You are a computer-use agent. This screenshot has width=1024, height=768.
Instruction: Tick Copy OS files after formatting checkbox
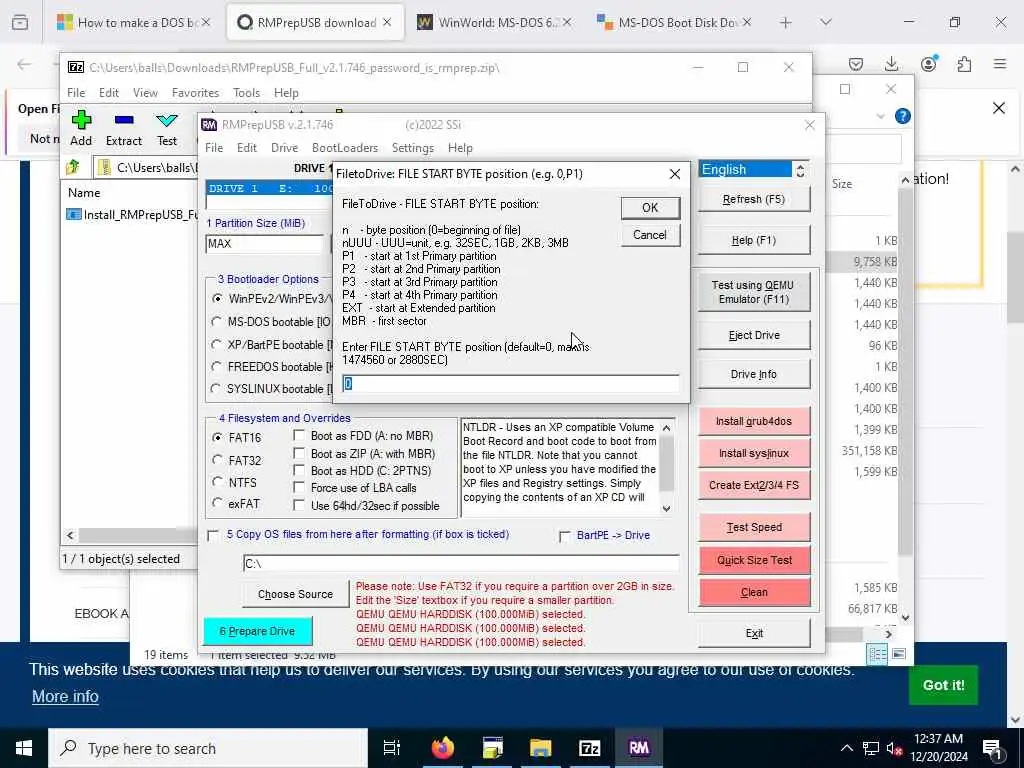(x=213, y=536)
